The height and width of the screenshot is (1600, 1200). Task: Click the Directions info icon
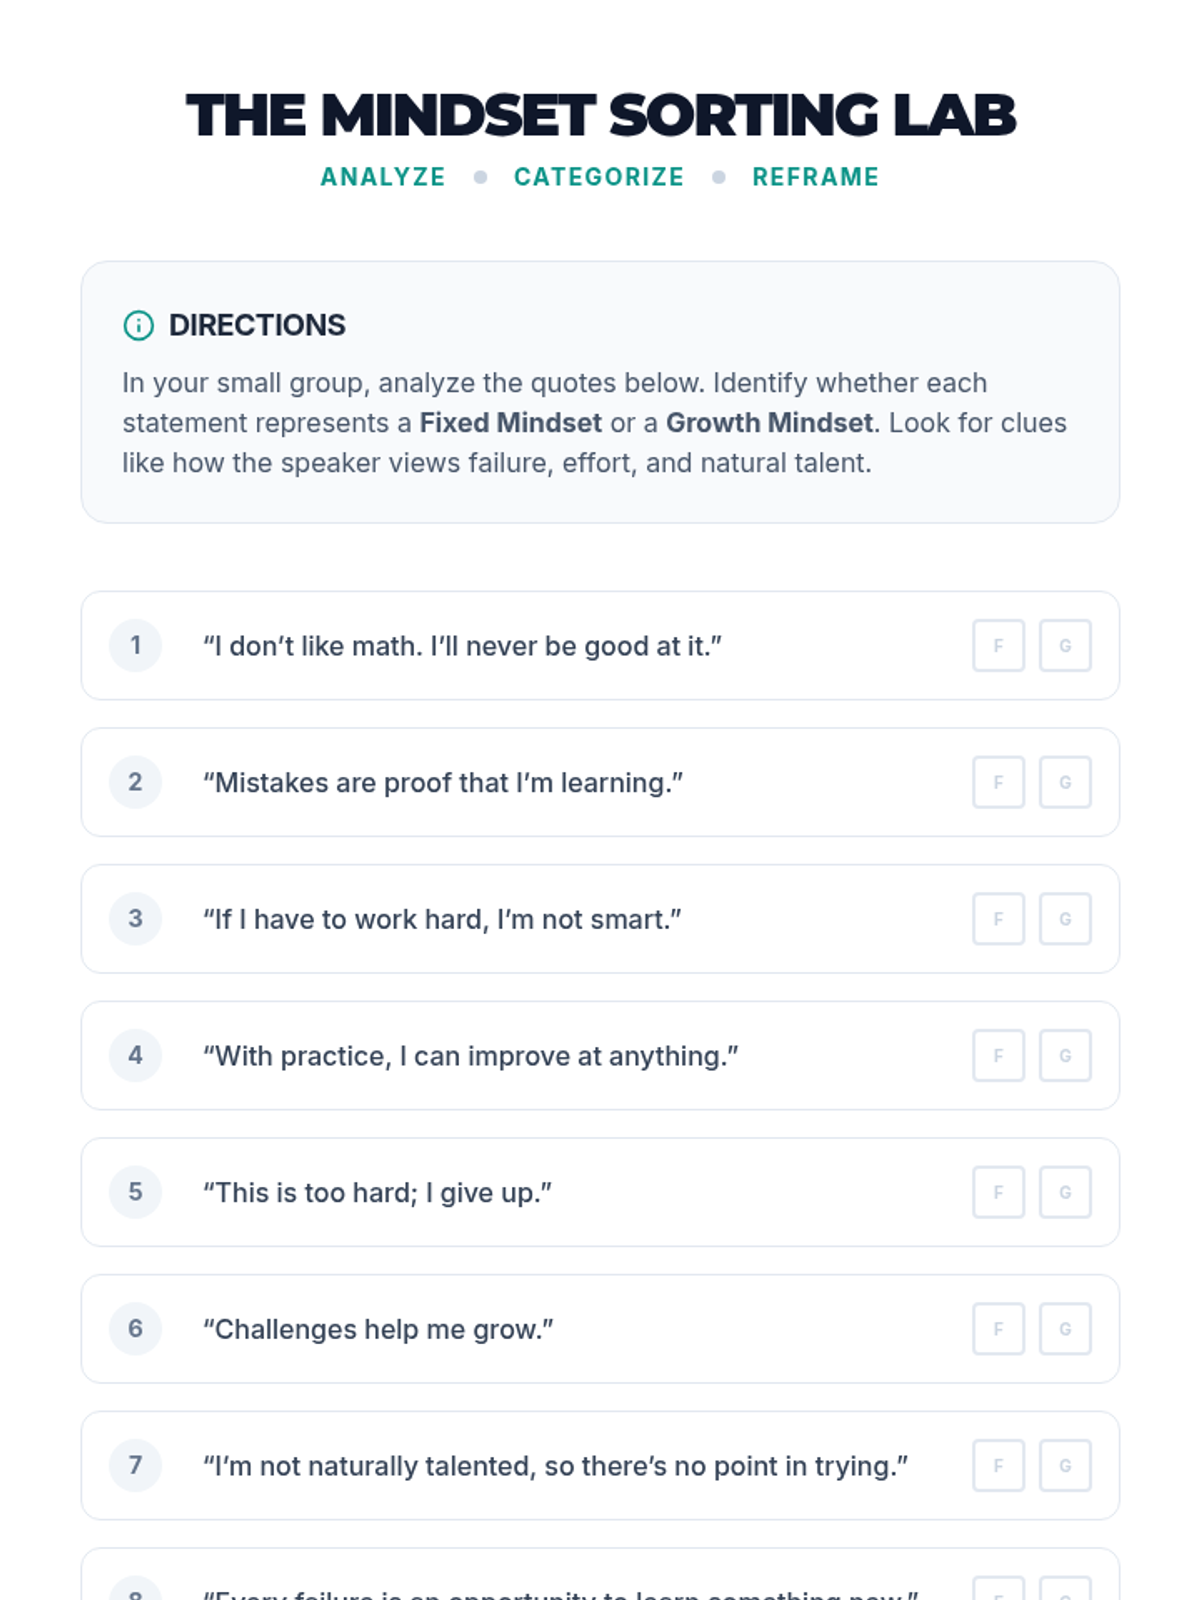138,325
